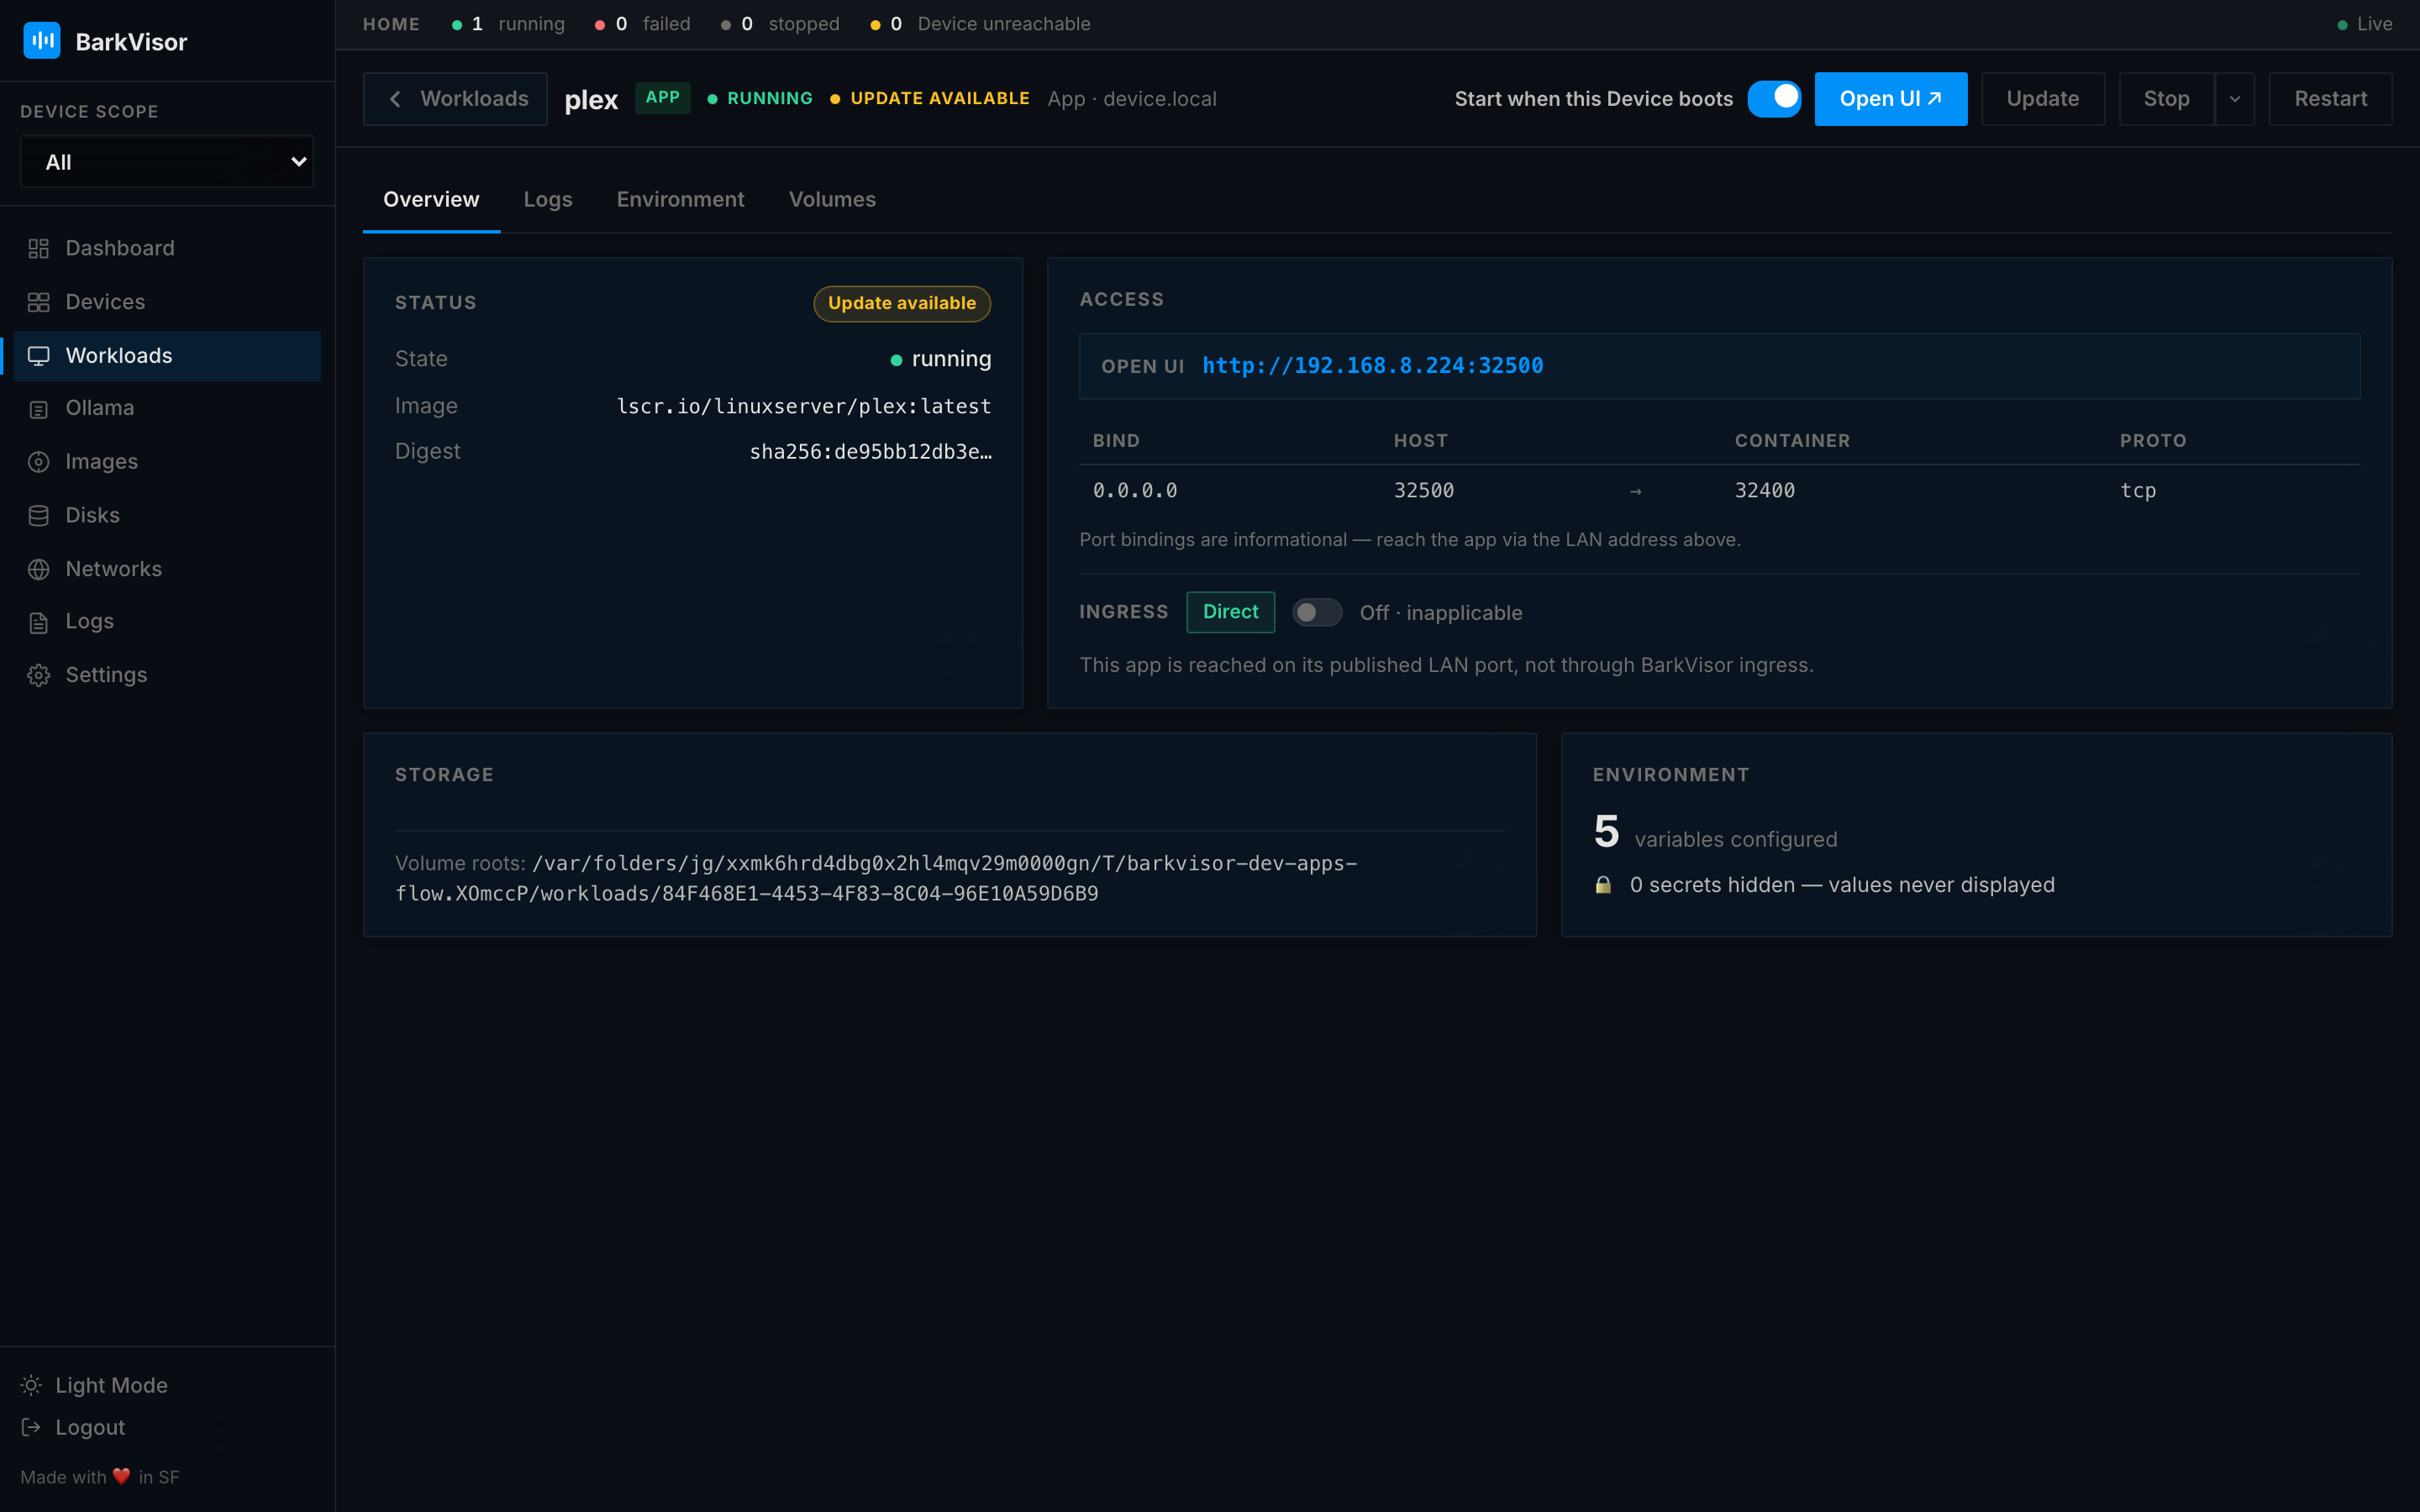Go to Networks

(x=167, y=569)
